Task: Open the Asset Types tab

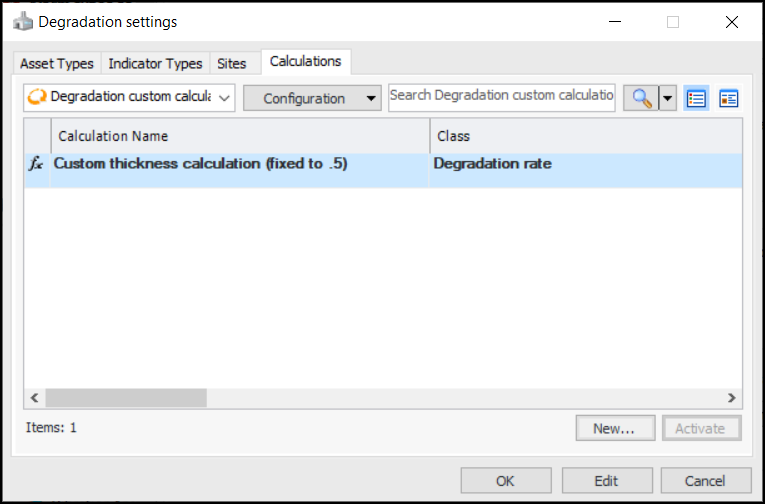Action: click(57, 63)
